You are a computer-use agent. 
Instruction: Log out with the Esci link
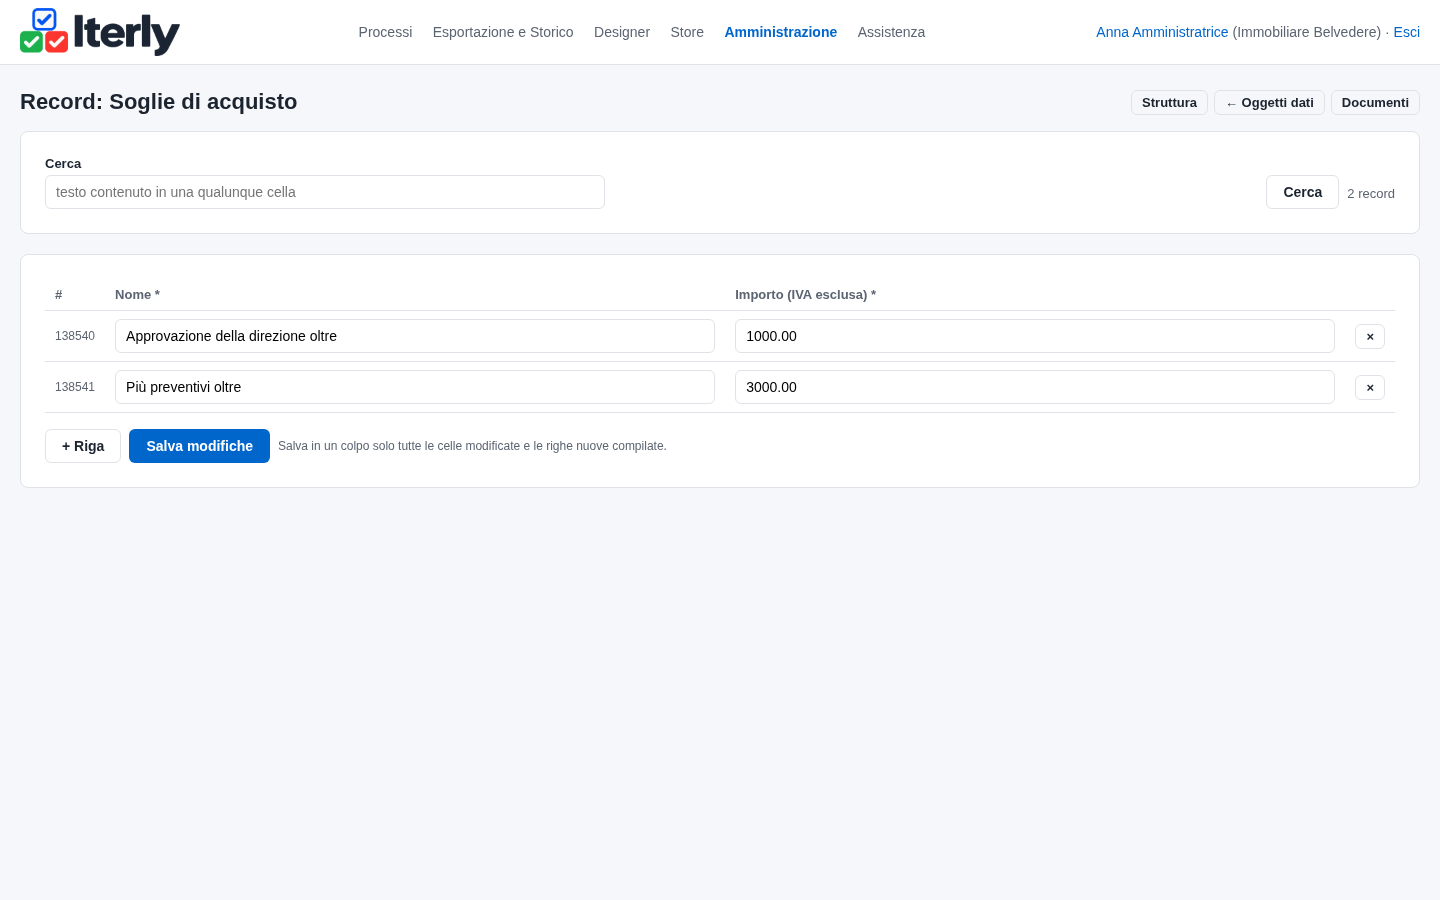[1406, 32]
